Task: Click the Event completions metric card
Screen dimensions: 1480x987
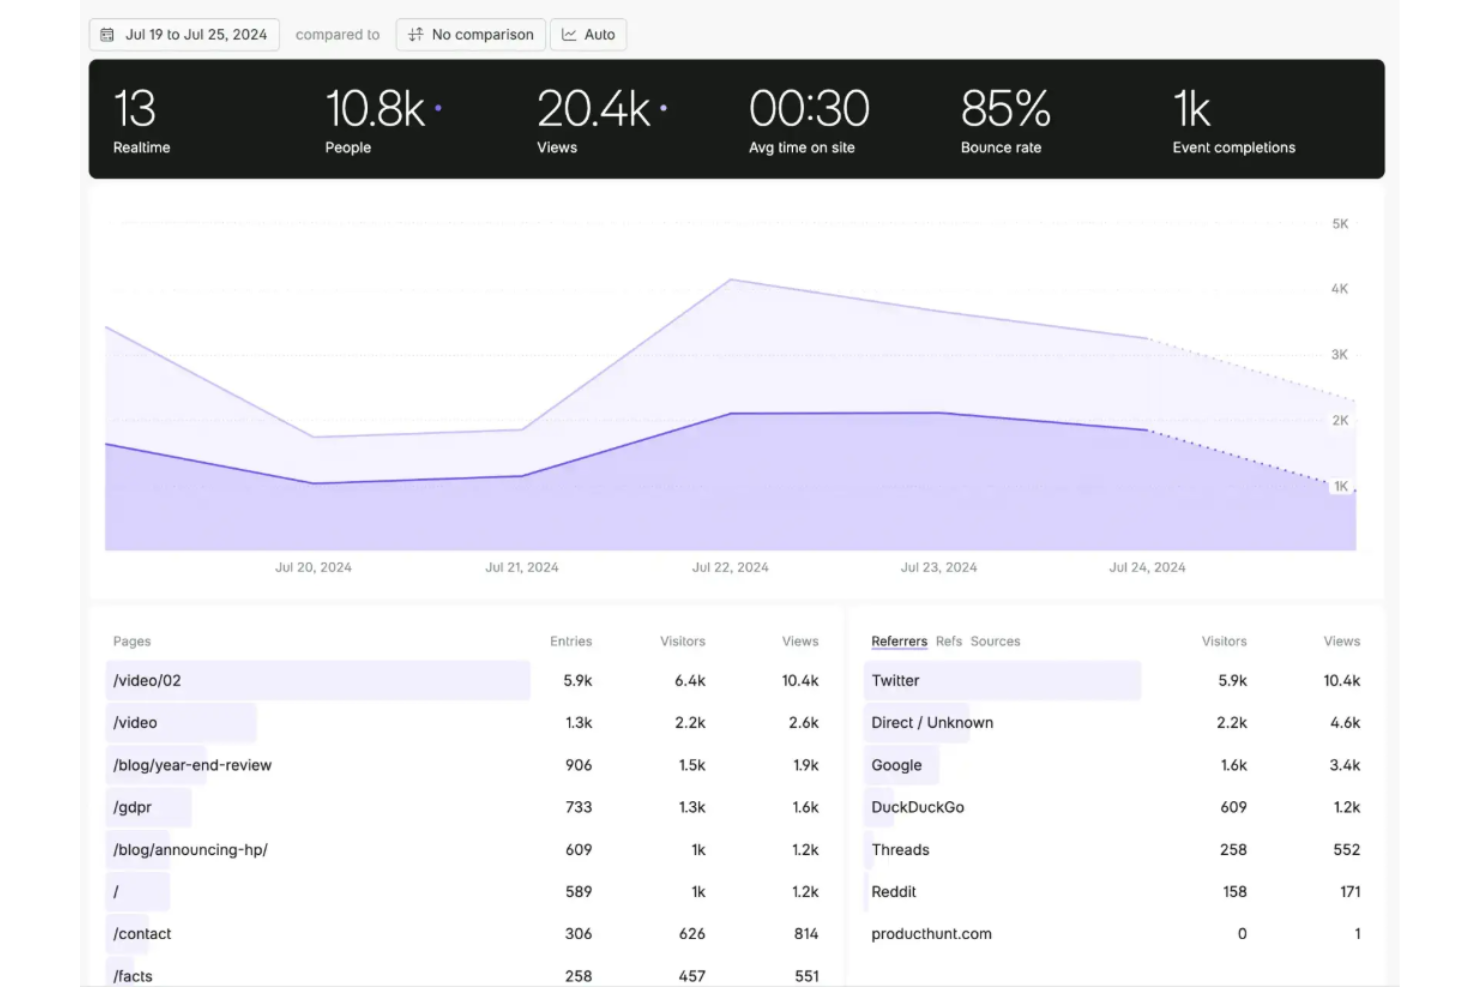Action: tap(1233, 118)
